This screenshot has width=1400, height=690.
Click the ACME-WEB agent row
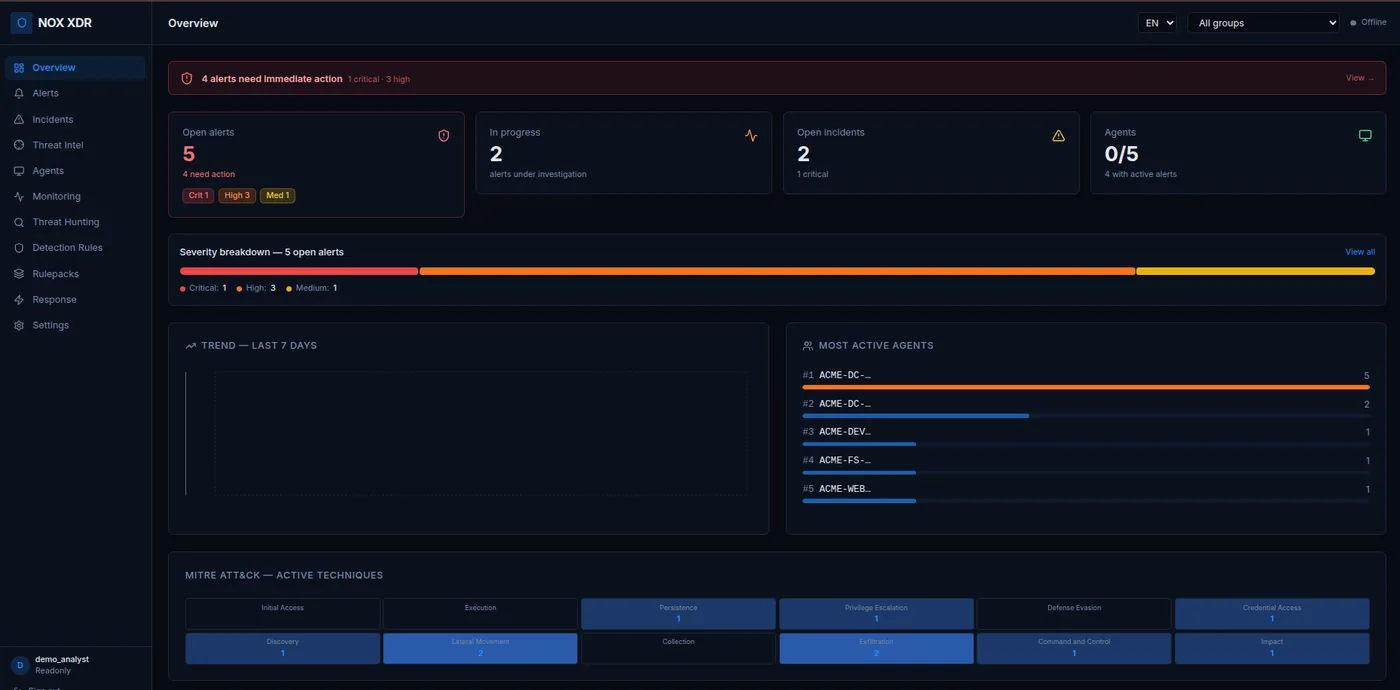1086,493
